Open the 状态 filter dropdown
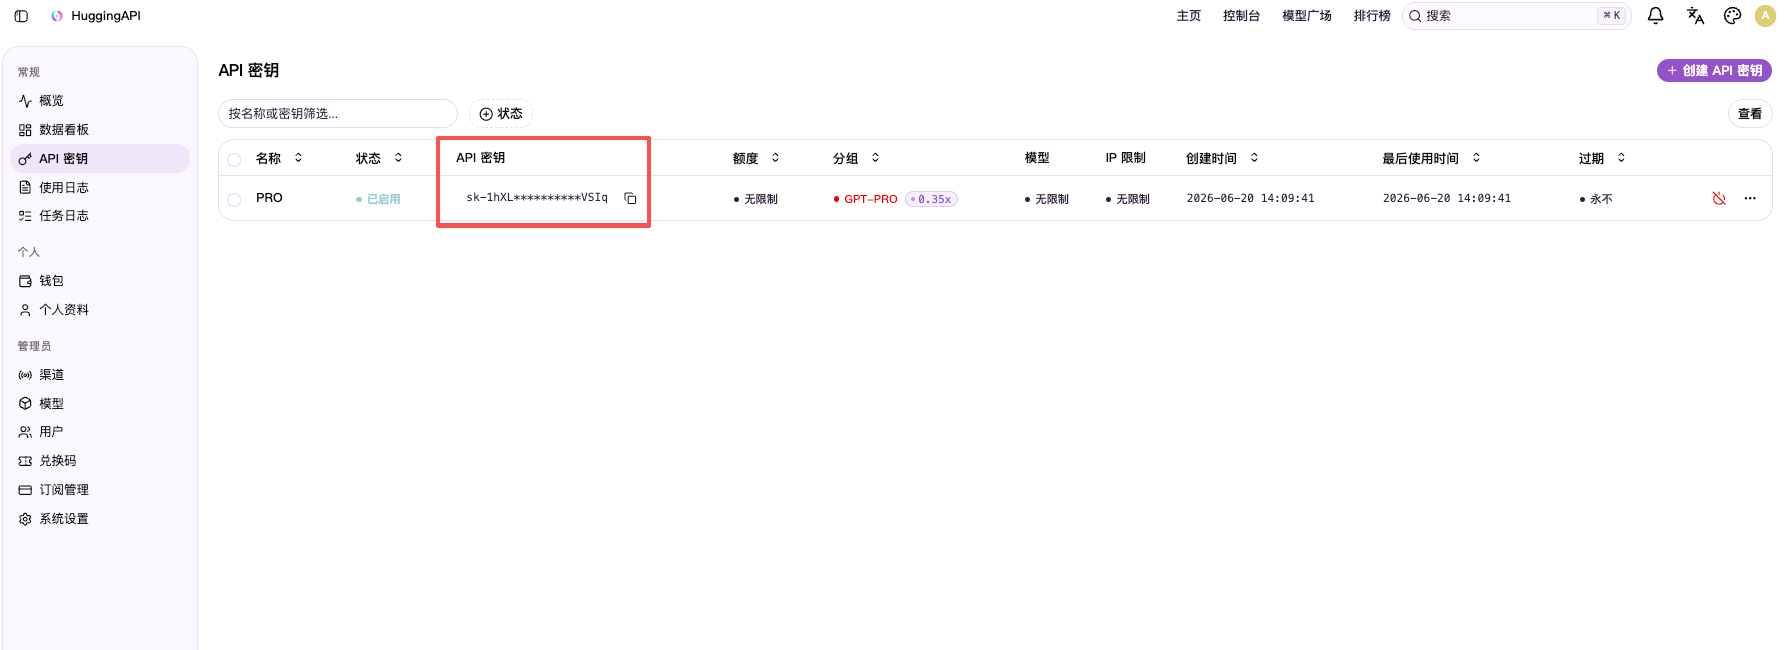The width and height of the screenshot is (1785, 650). click(501, 114)
